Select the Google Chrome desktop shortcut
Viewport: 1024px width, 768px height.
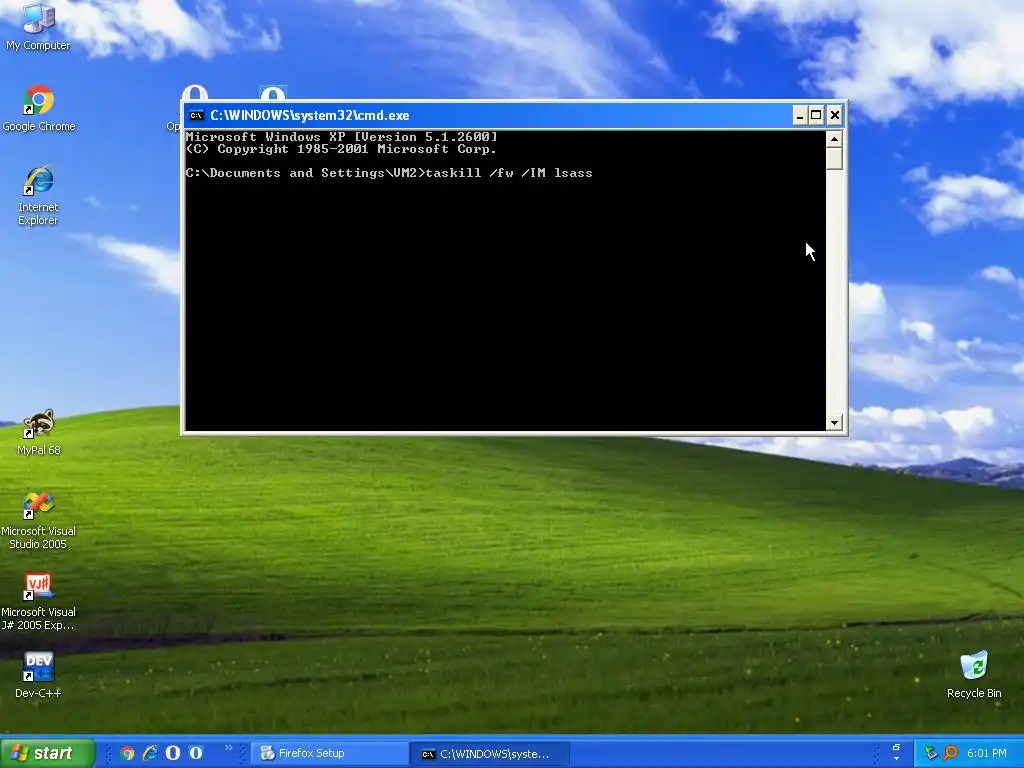click(39, 108)
